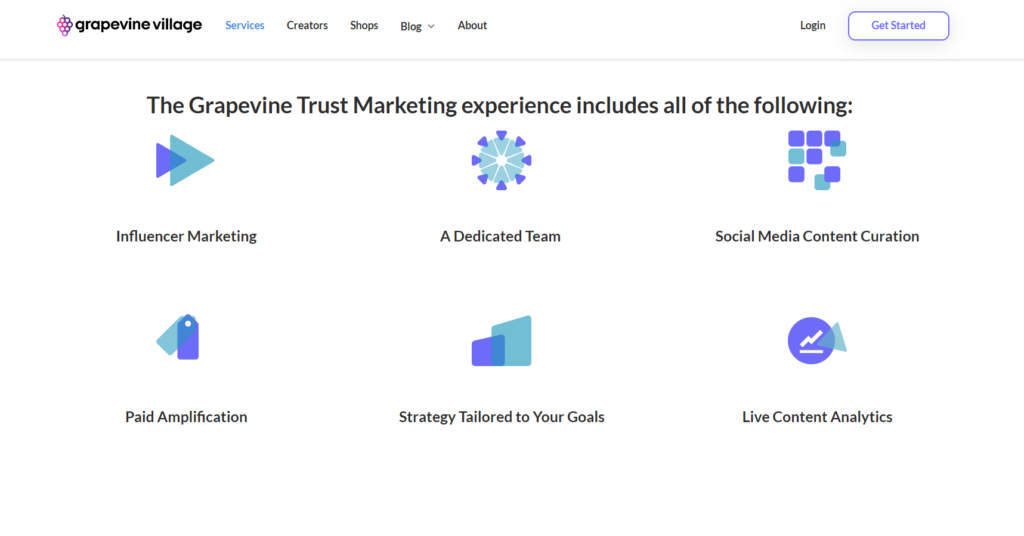This screenshot has height=536, width=1024.
Task: Click the Paid Amplification price tag icon
Action: click(178, 337)
